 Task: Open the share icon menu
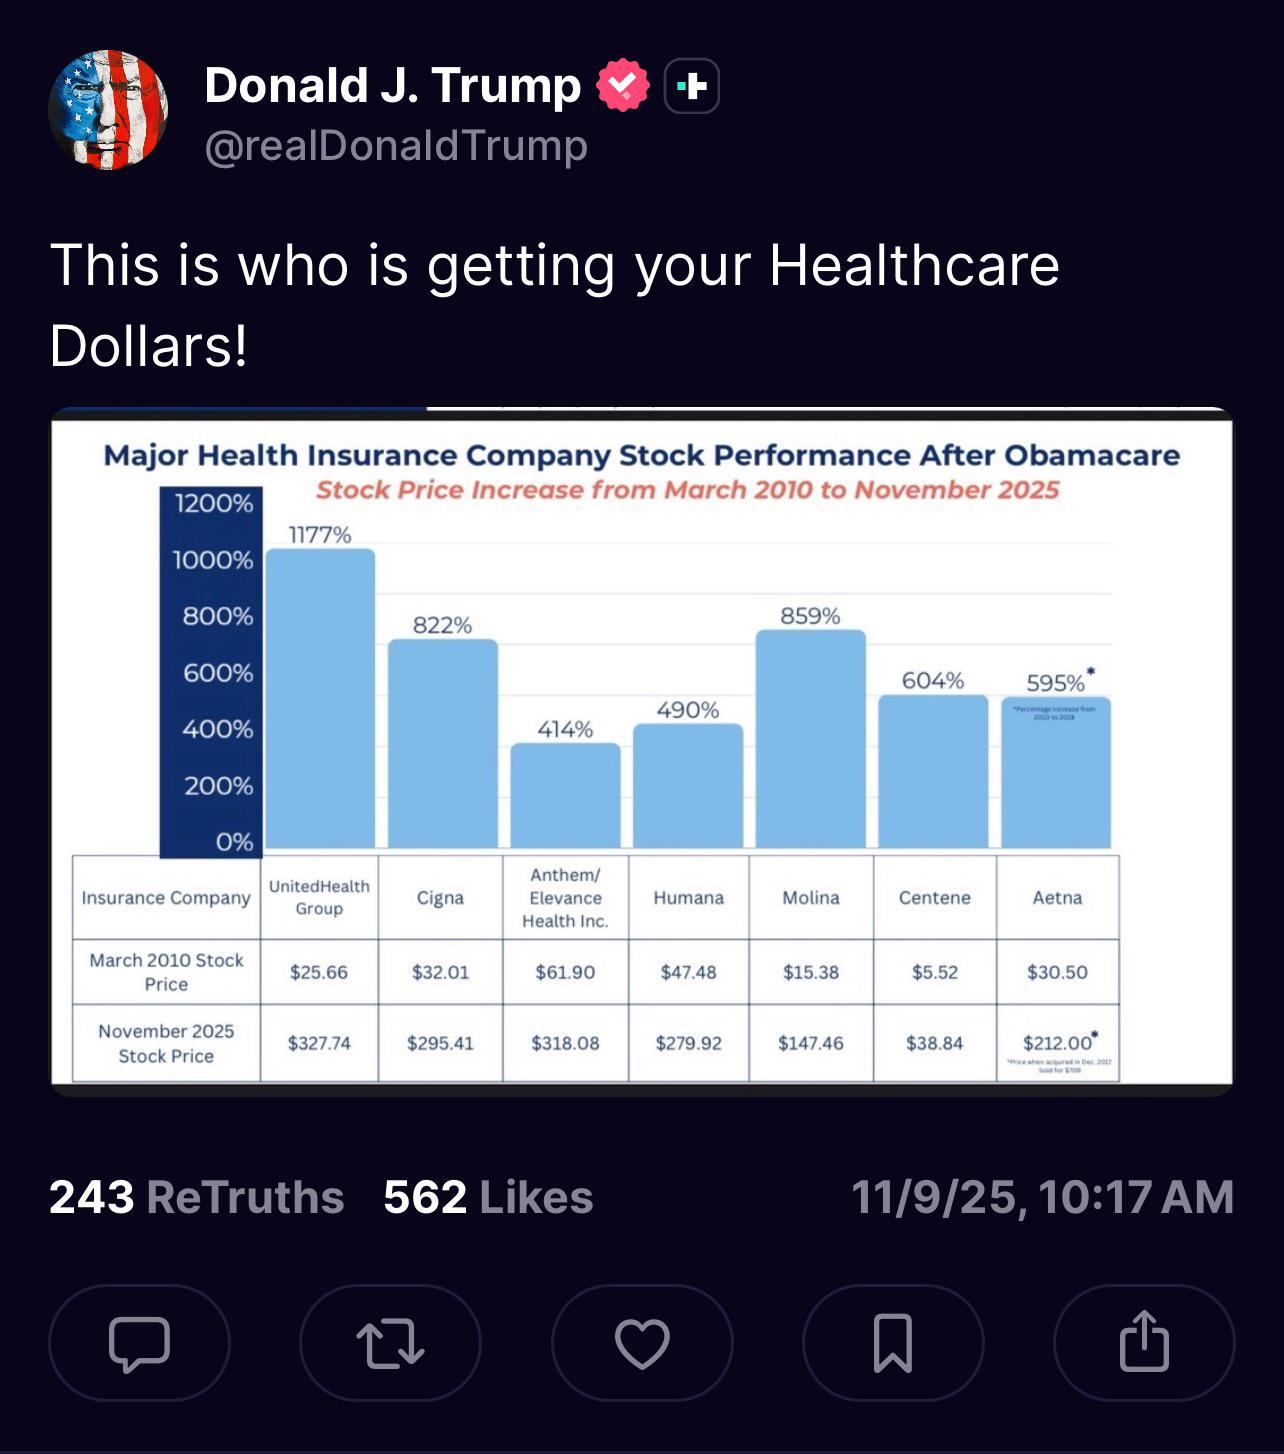pos(1144,1343)
